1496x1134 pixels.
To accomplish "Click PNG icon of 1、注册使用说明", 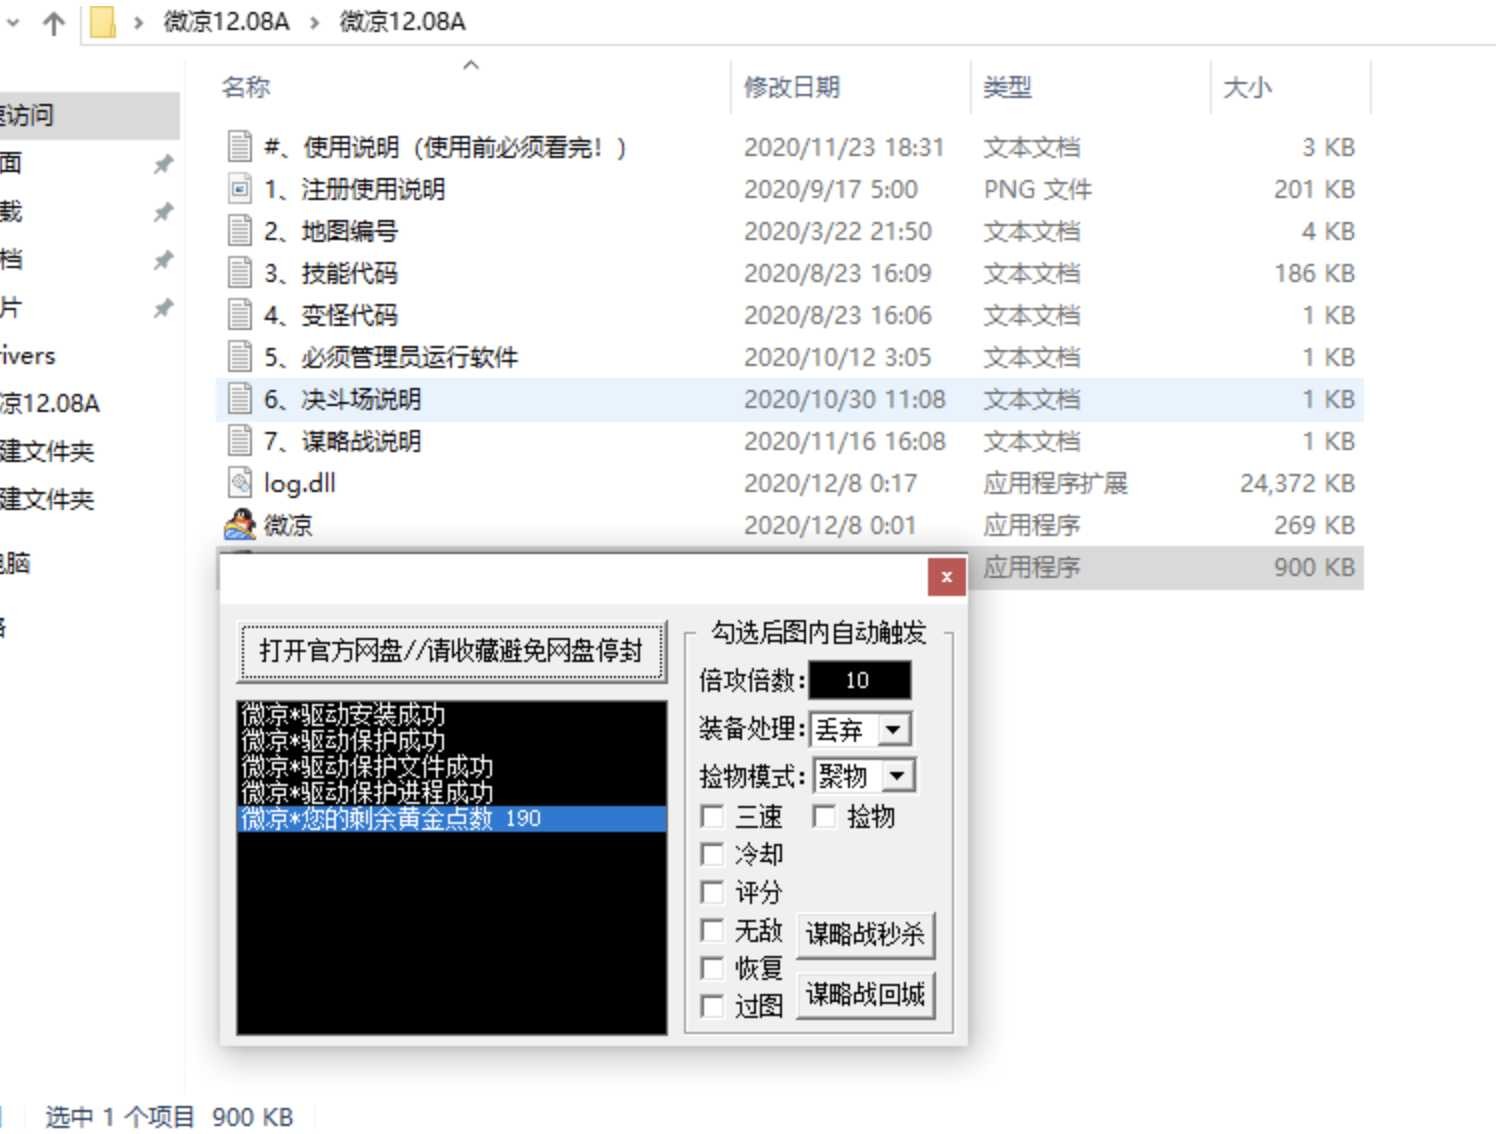I will pyautogui.click(x=240, y=189).
